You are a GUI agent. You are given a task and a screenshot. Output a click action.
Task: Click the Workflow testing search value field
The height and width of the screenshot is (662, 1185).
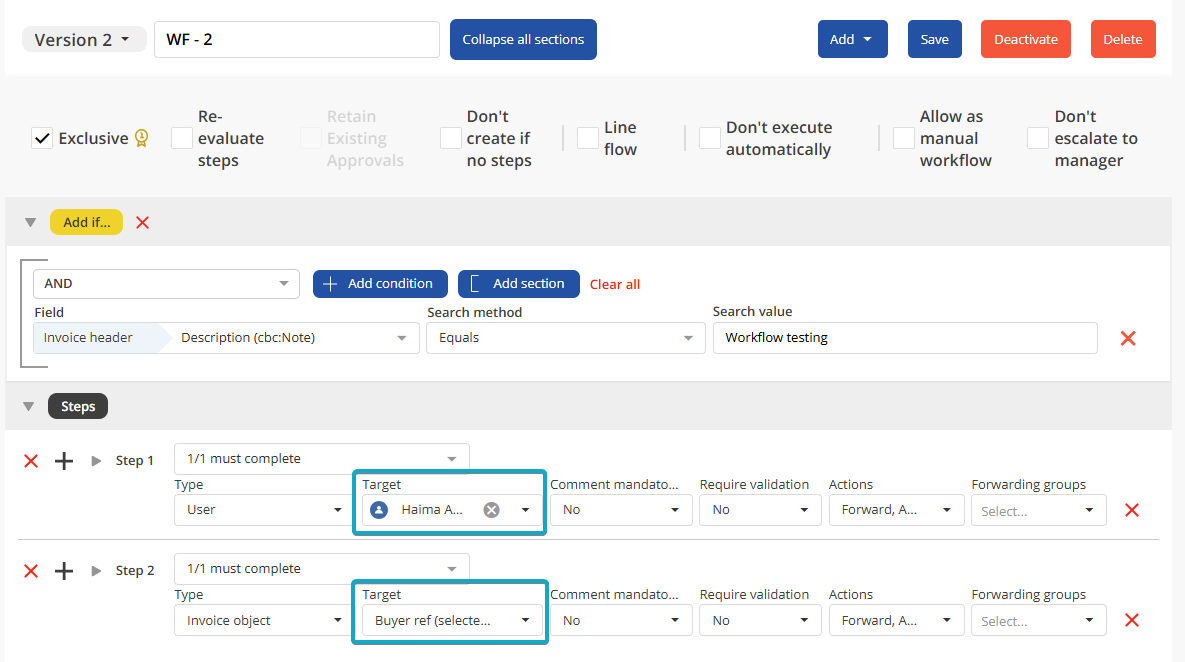coord(904,338)
